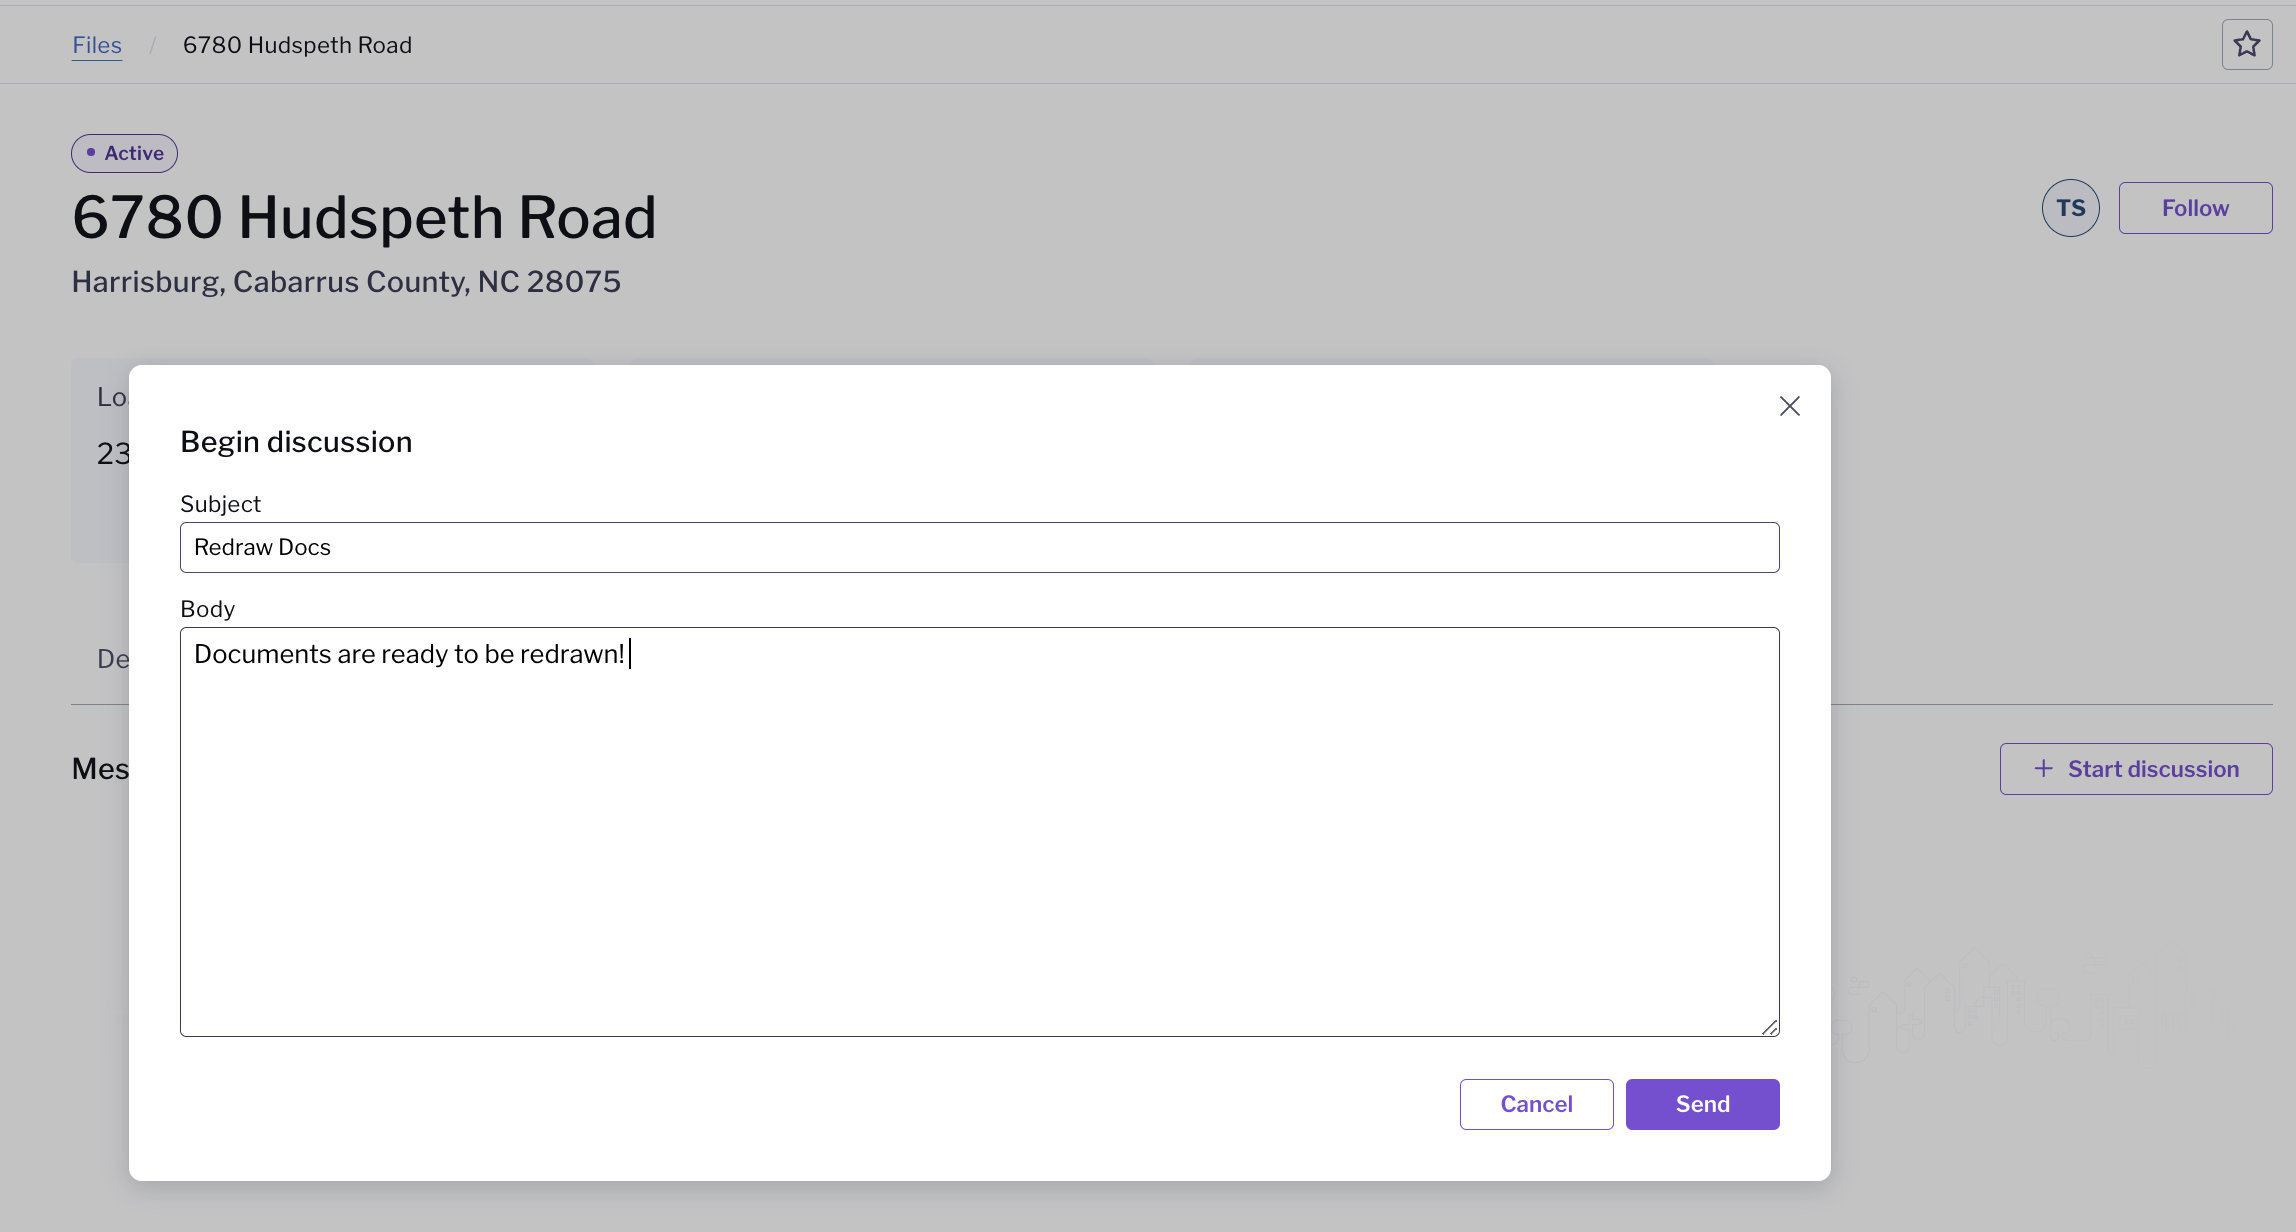Click inside the Body text area

[980, 832]
